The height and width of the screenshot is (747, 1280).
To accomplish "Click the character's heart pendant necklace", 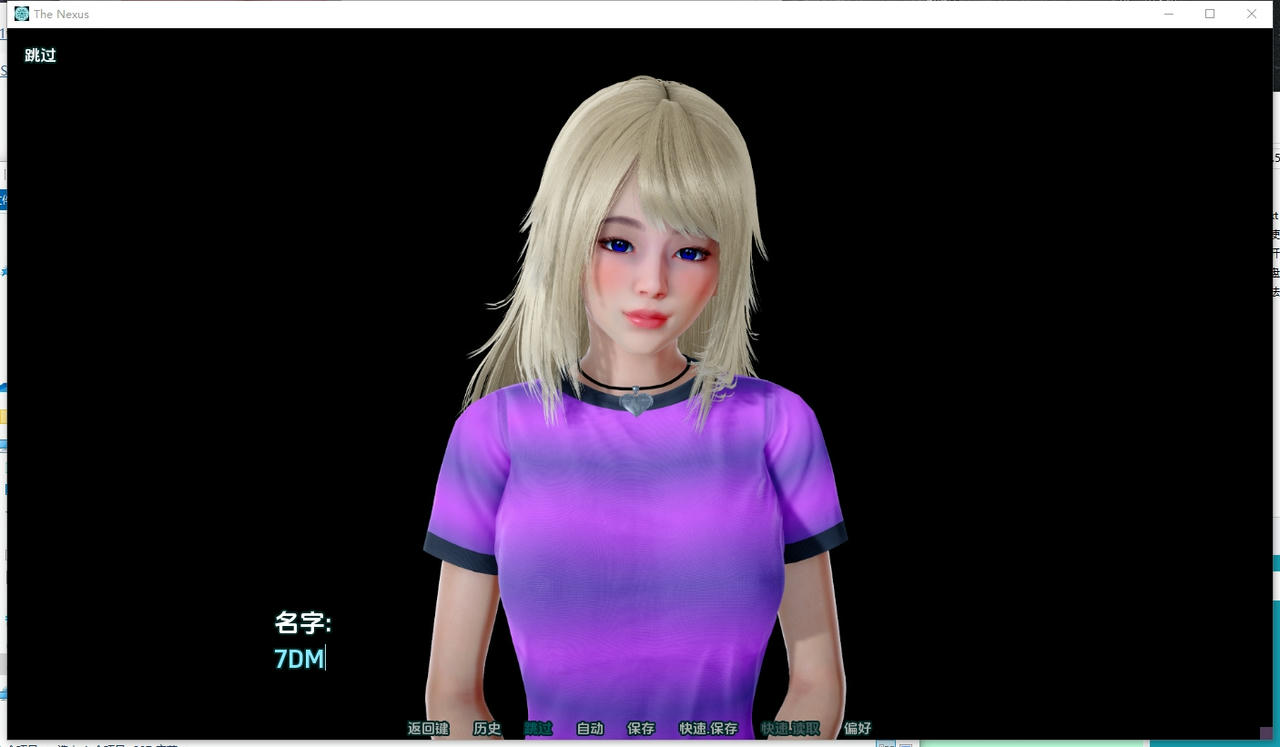I will point(634,404).
